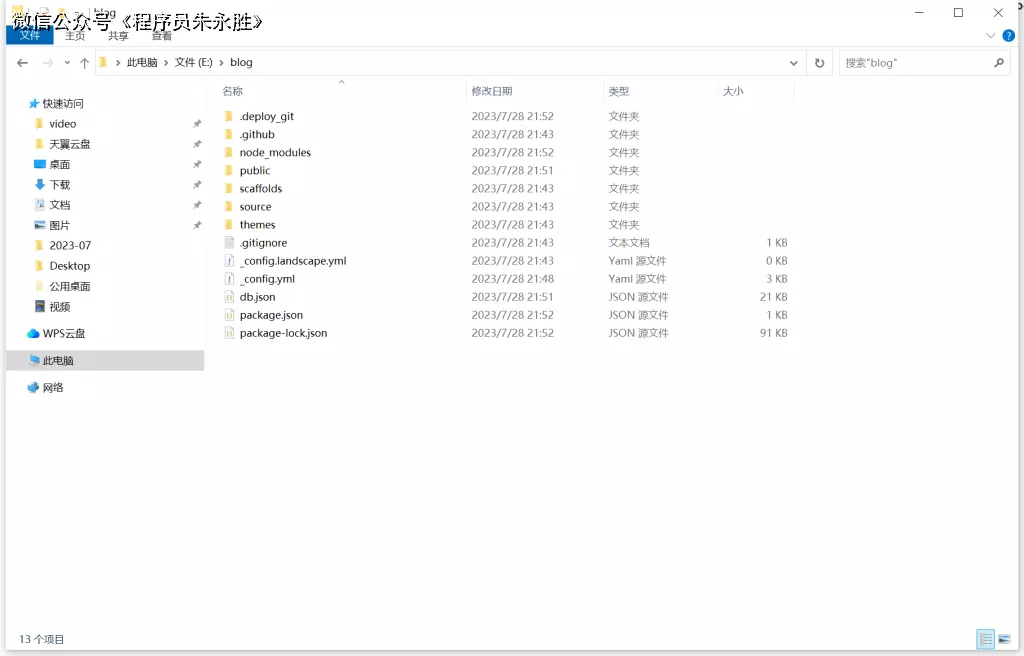
Task: Unpin the video folder from Quick access
Action: point(197,124)
